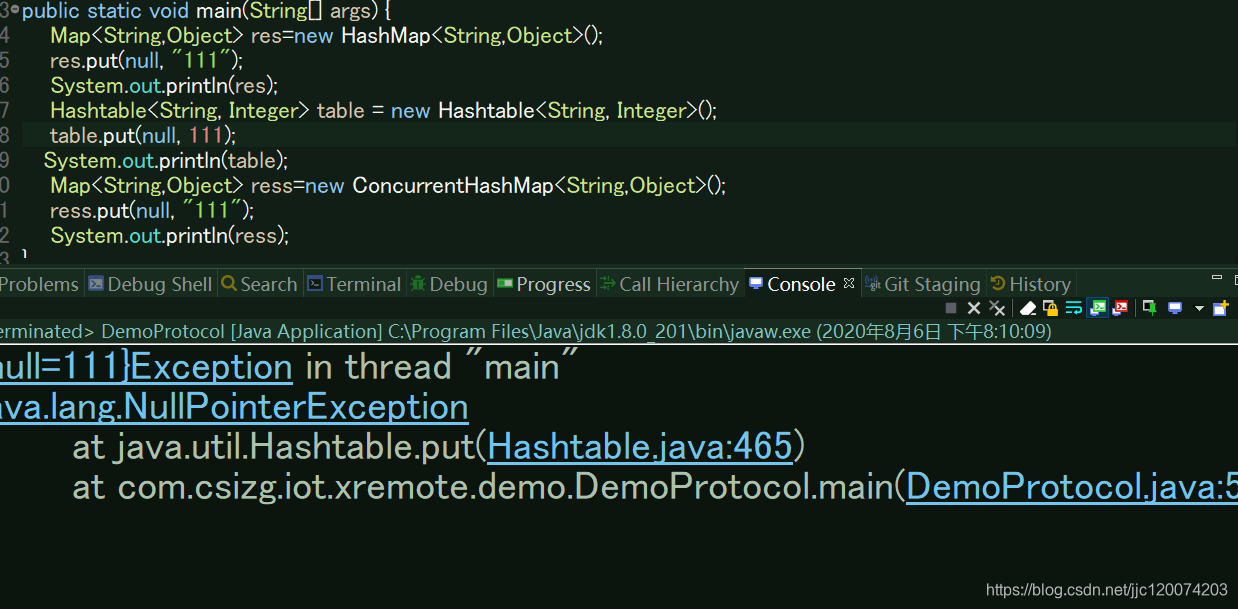1238x609 pixels.
Task: Close the Console tab via X
Action: [849, 283]
